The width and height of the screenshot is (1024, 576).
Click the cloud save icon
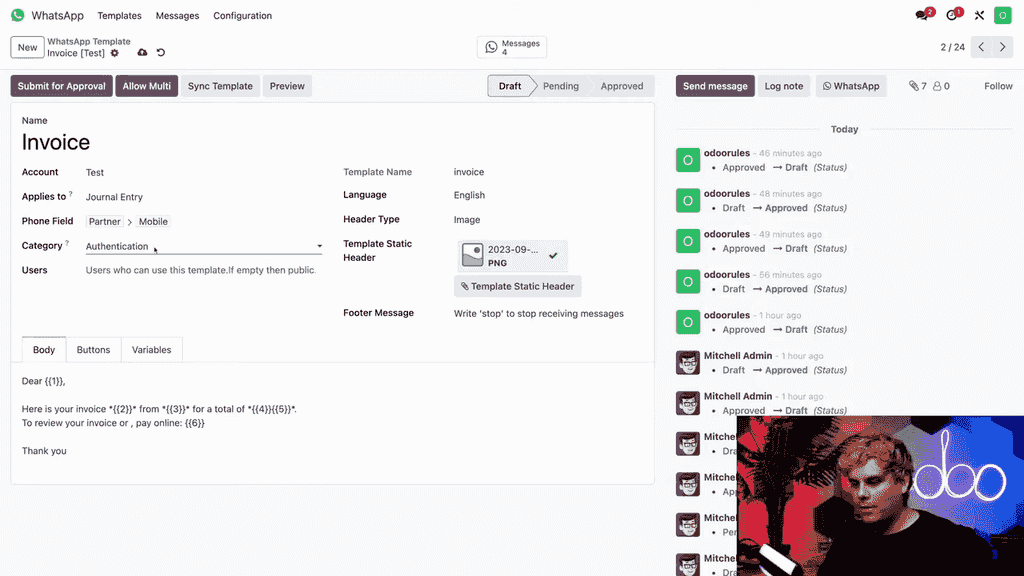pyautogui.click(x=142, y=53)
